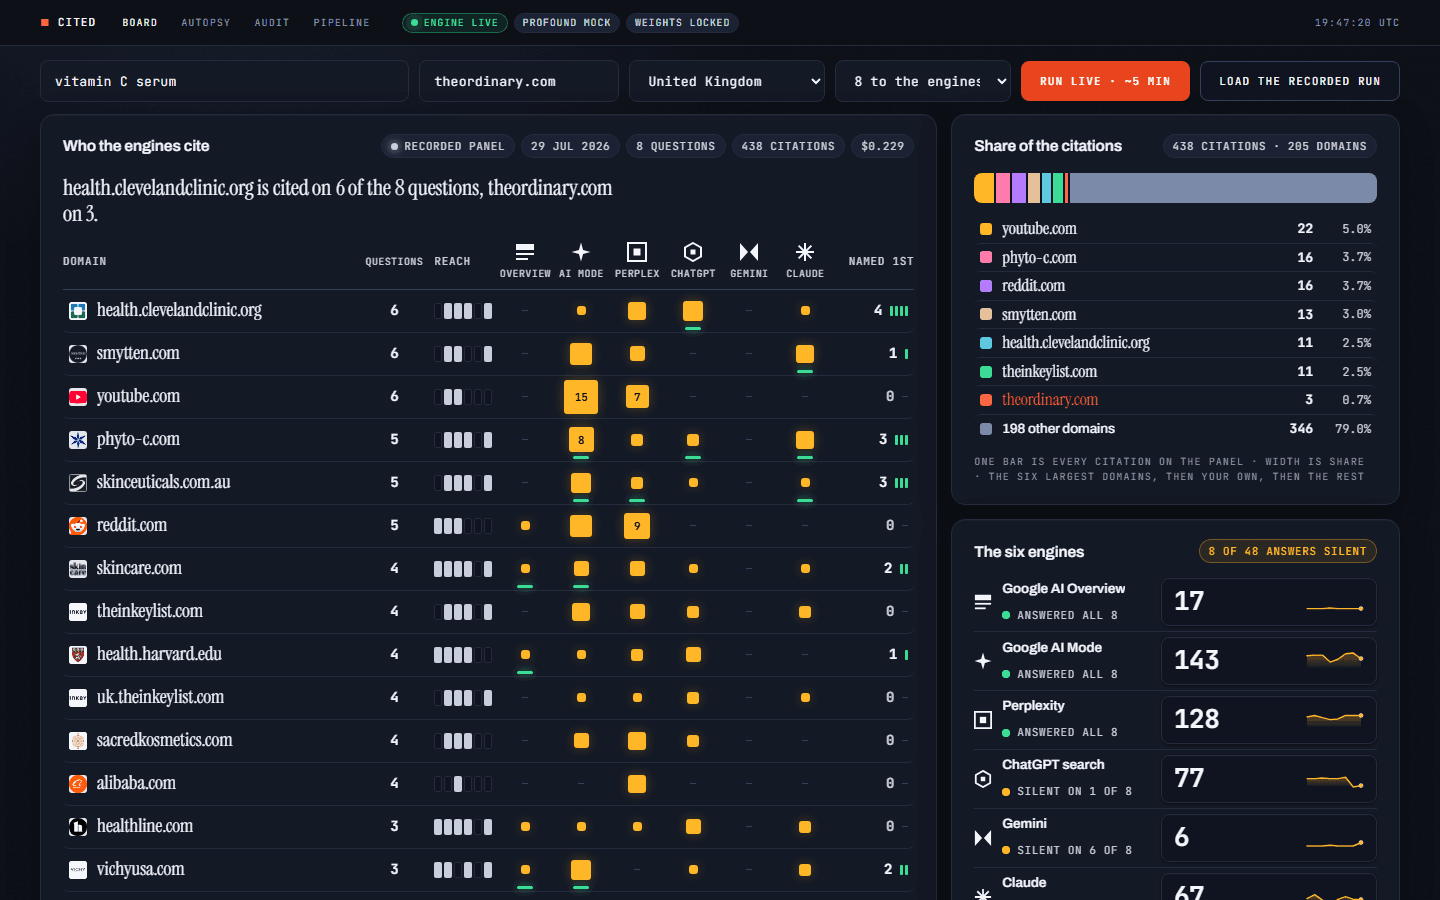Image resolution: width=1440 pixels, height=900 pixels.
Task: Click the ENGINE LIVE status pill
Action: tap(455, 23)
